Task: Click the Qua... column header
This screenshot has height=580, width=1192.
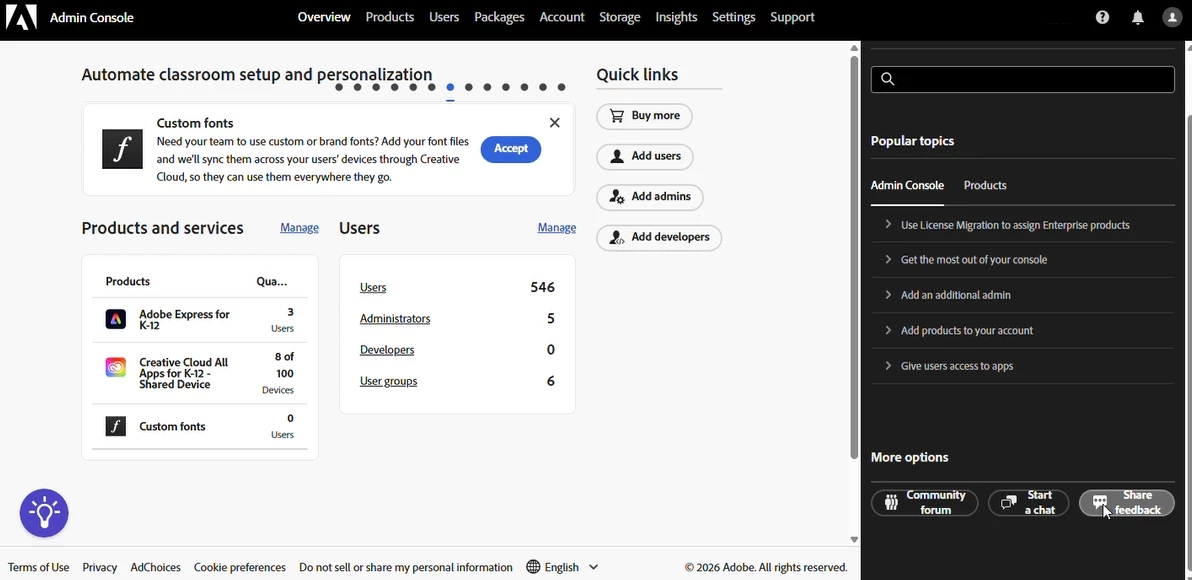Action: 271,281
